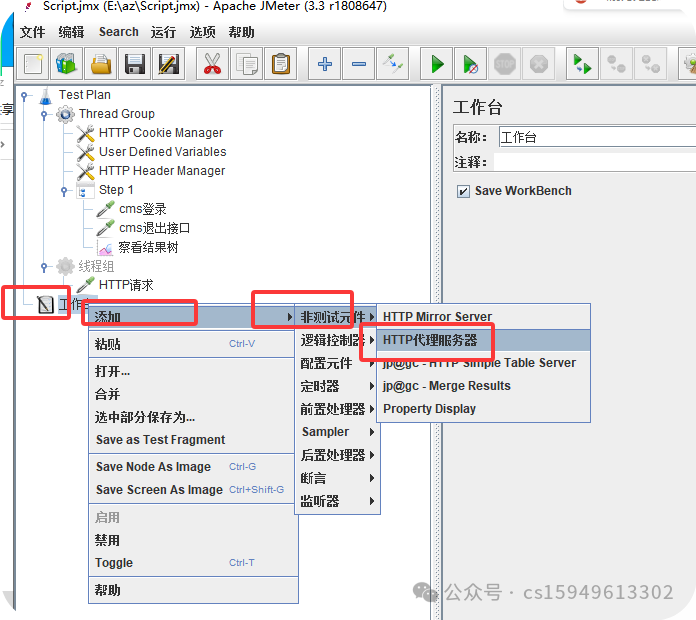696x620 pixels.
Task: Choose jp@gc - Merge Results item
Action: coord(483,386)
